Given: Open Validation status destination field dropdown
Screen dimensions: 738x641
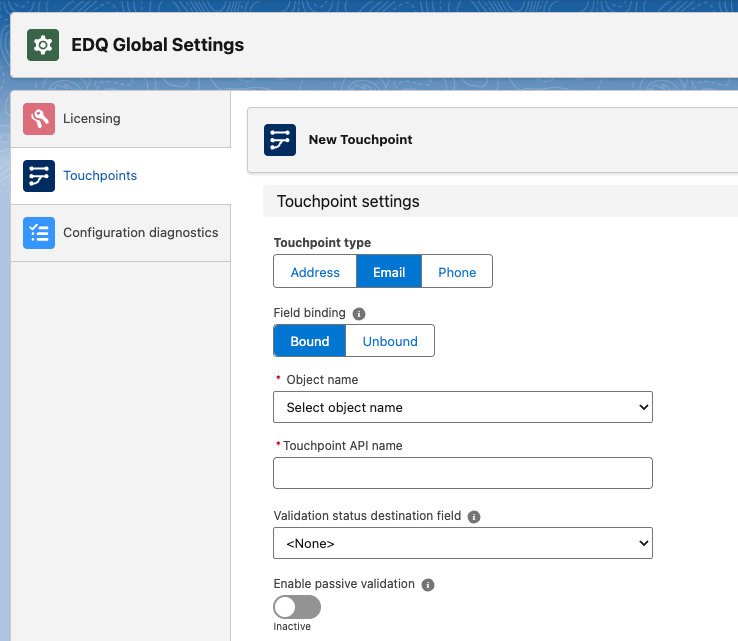Looking at the screenshot, I should click(x=463, y=543).
